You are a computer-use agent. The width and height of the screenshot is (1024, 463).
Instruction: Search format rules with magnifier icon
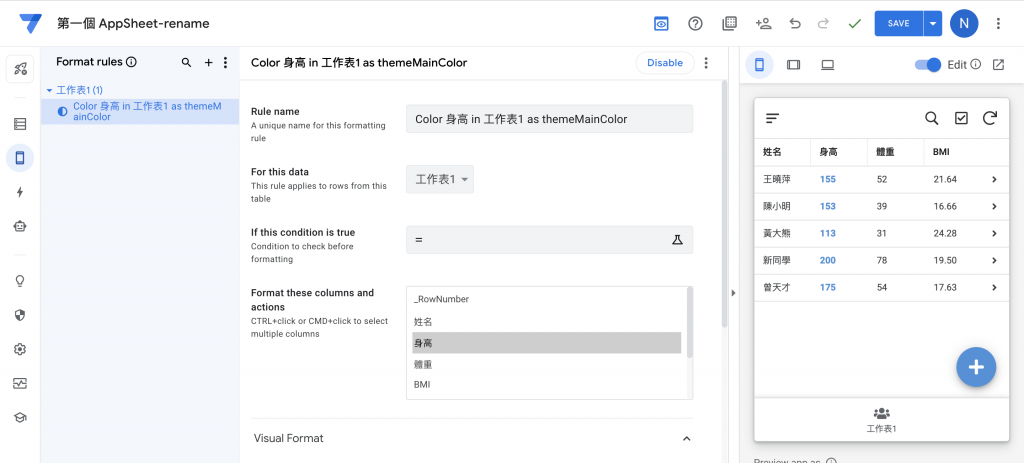[186, 62]
